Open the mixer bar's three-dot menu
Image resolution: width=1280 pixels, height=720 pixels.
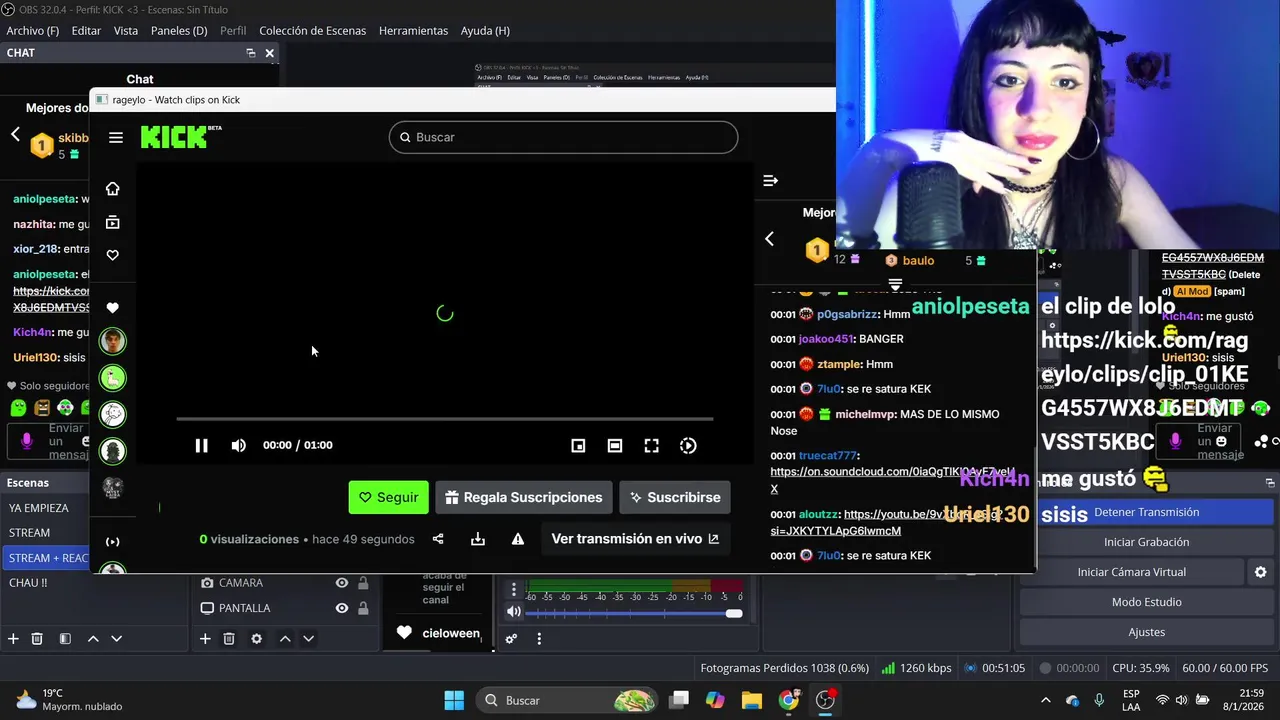click(x=539, y=639)
